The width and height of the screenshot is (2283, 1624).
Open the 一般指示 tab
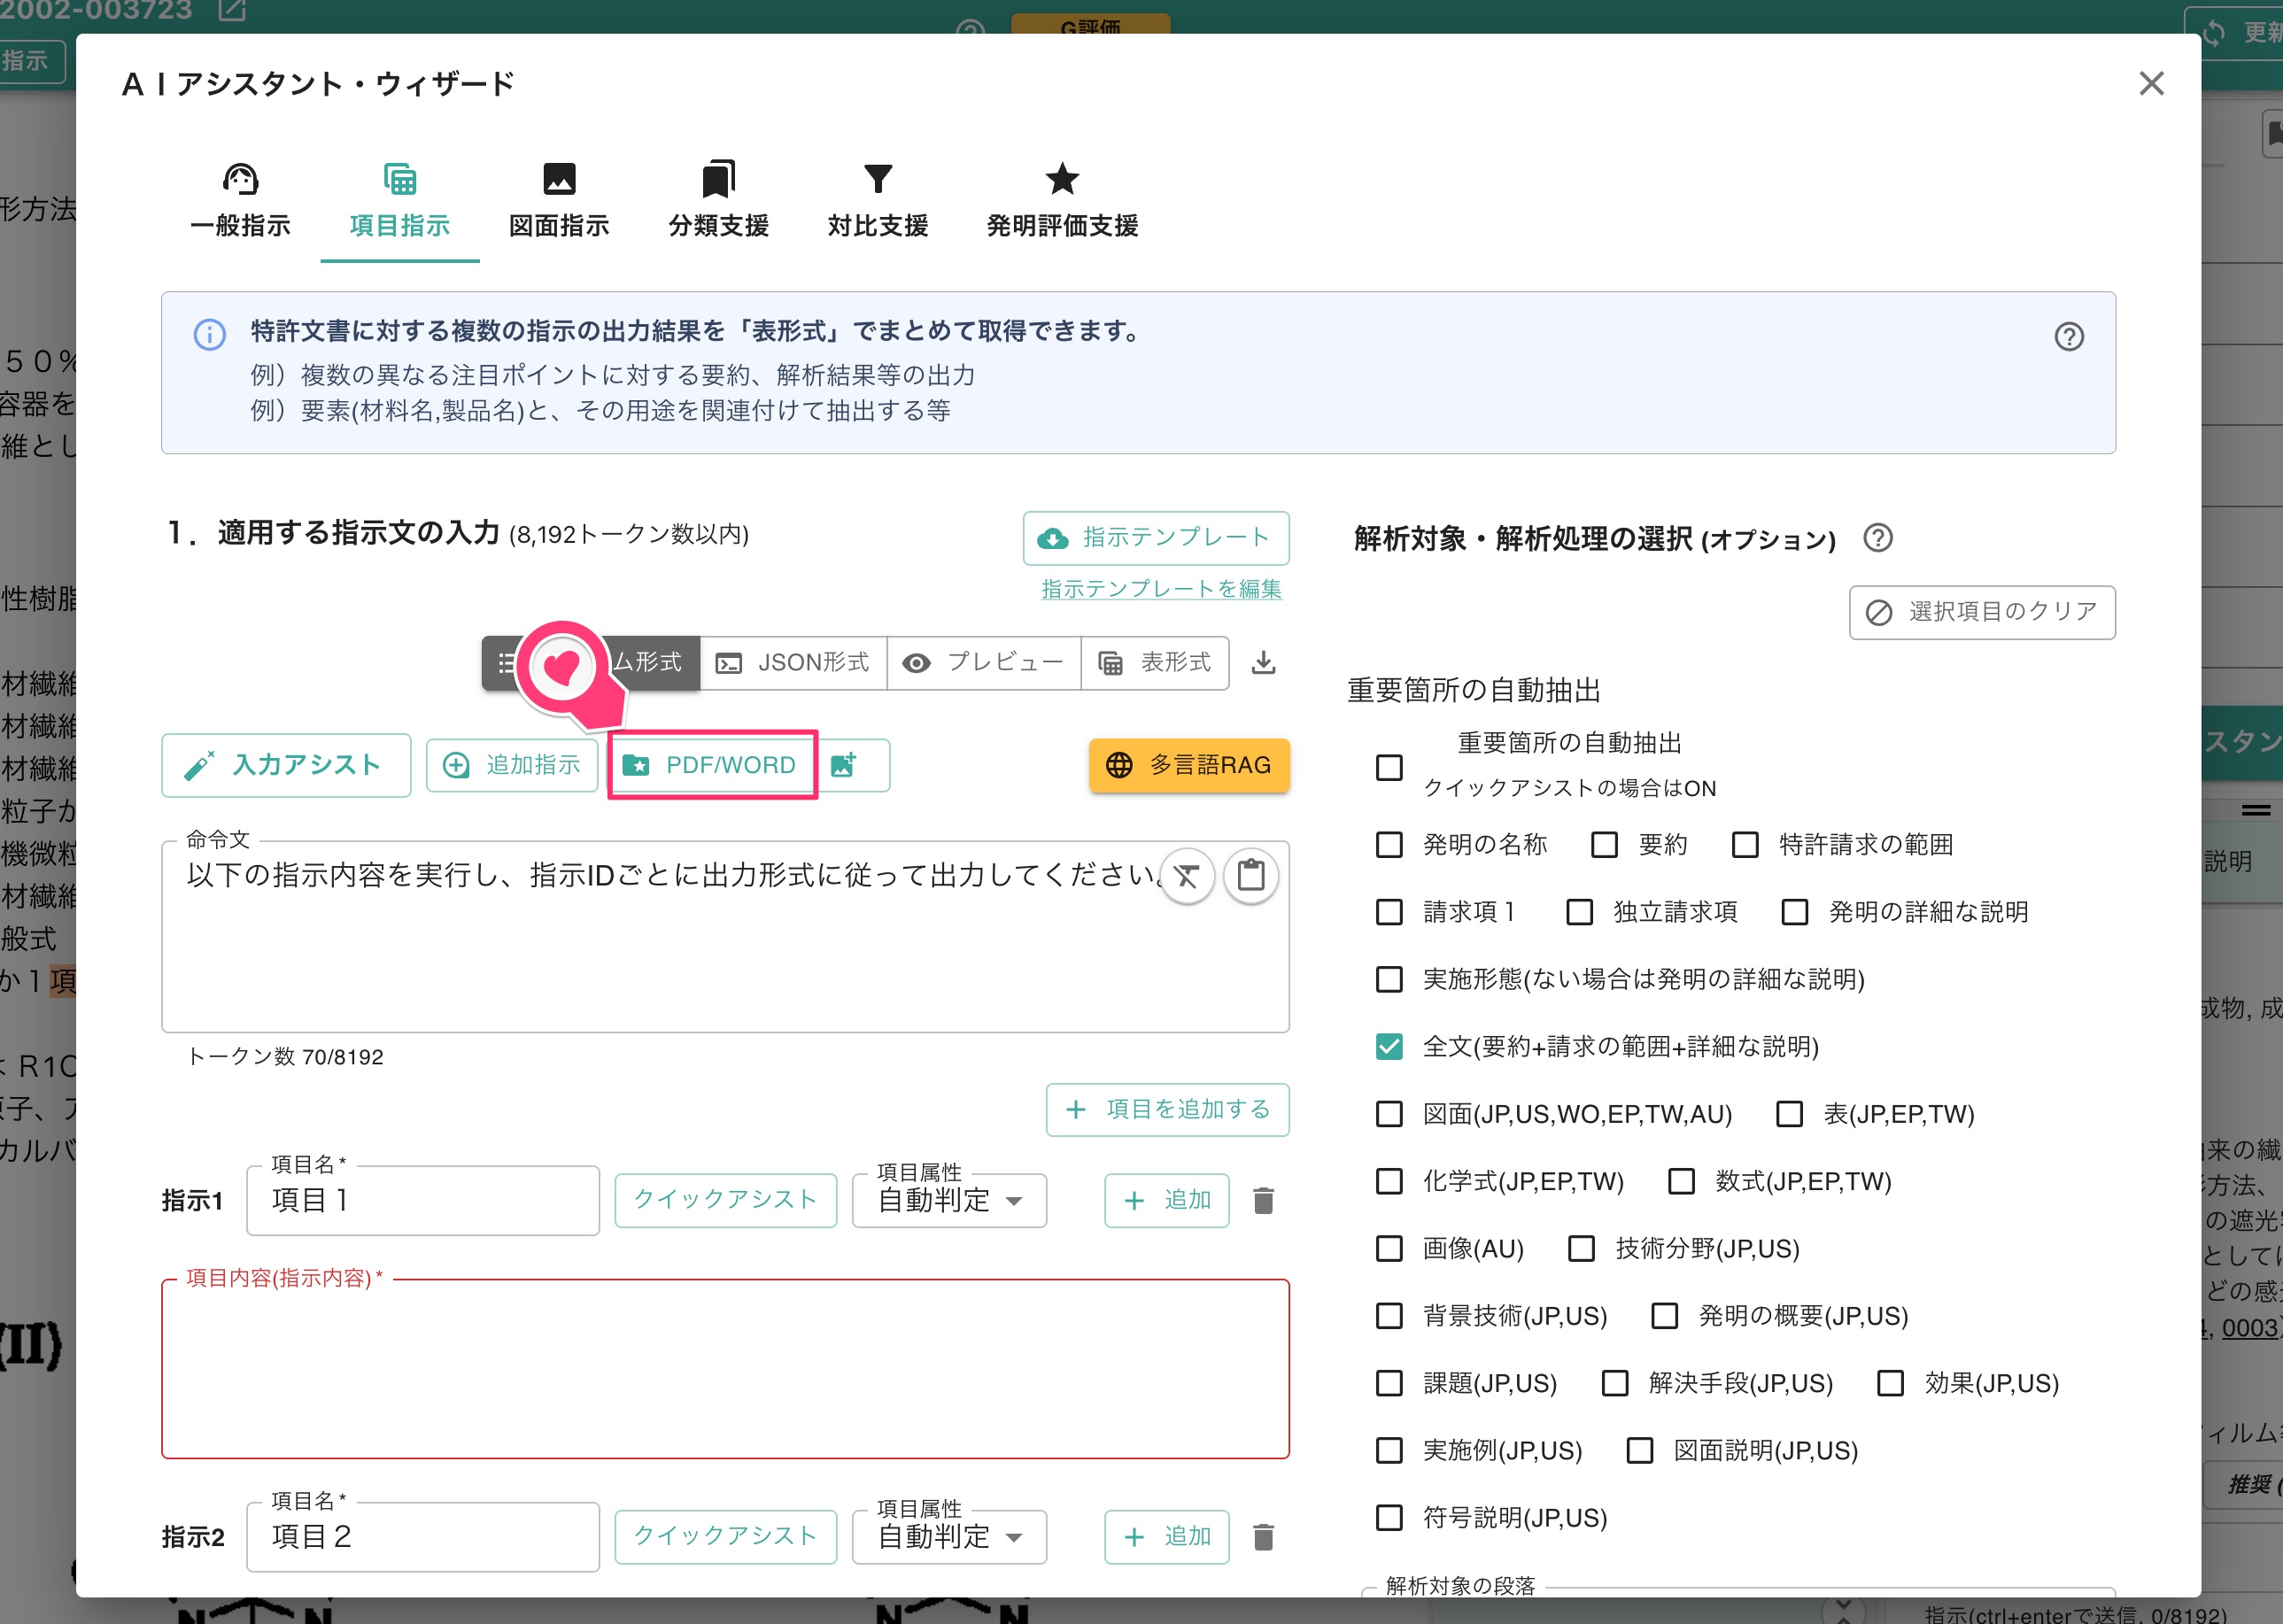[240, 201]
